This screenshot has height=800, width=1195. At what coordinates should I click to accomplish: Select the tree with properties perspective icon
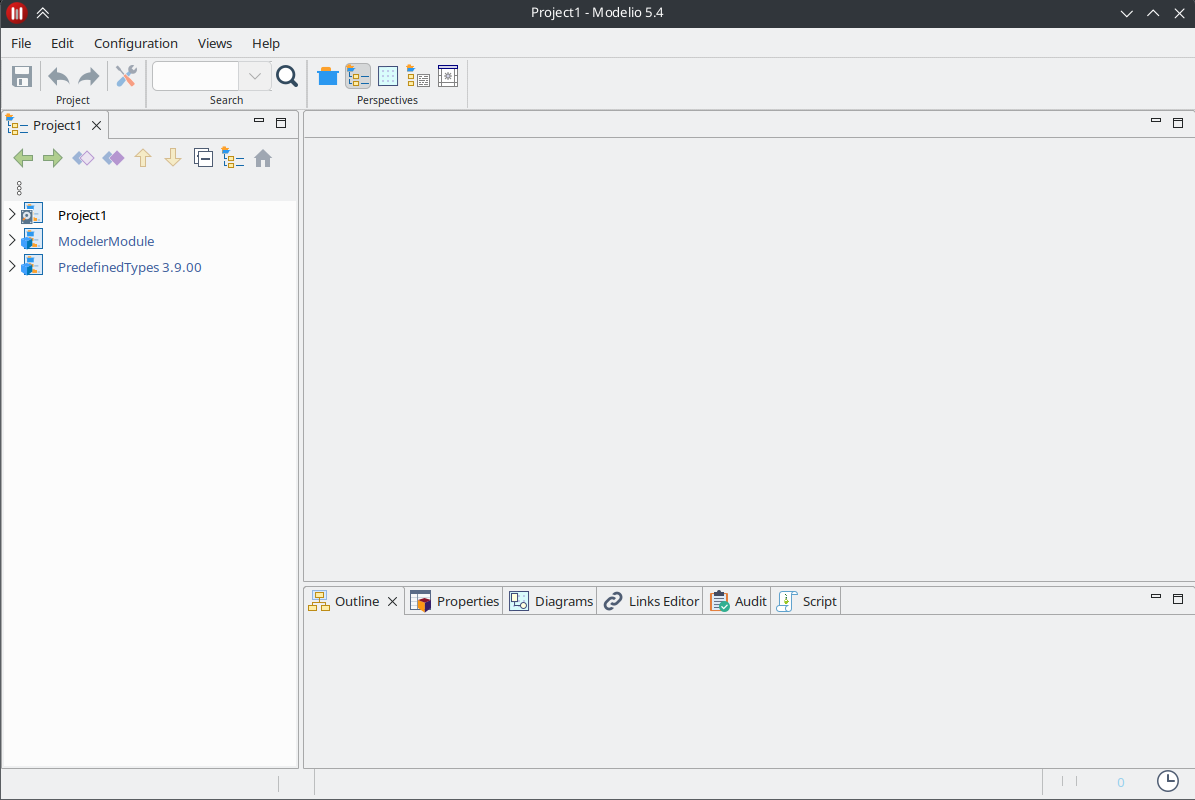tap(418, 76)
